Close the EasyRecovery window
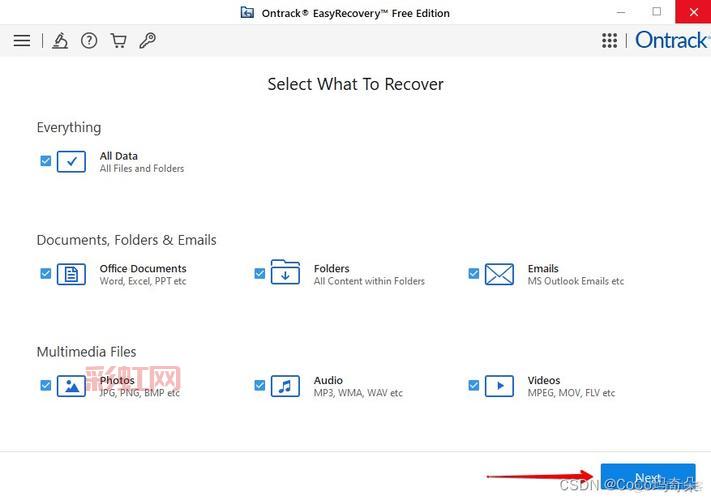 click(693, 12)
